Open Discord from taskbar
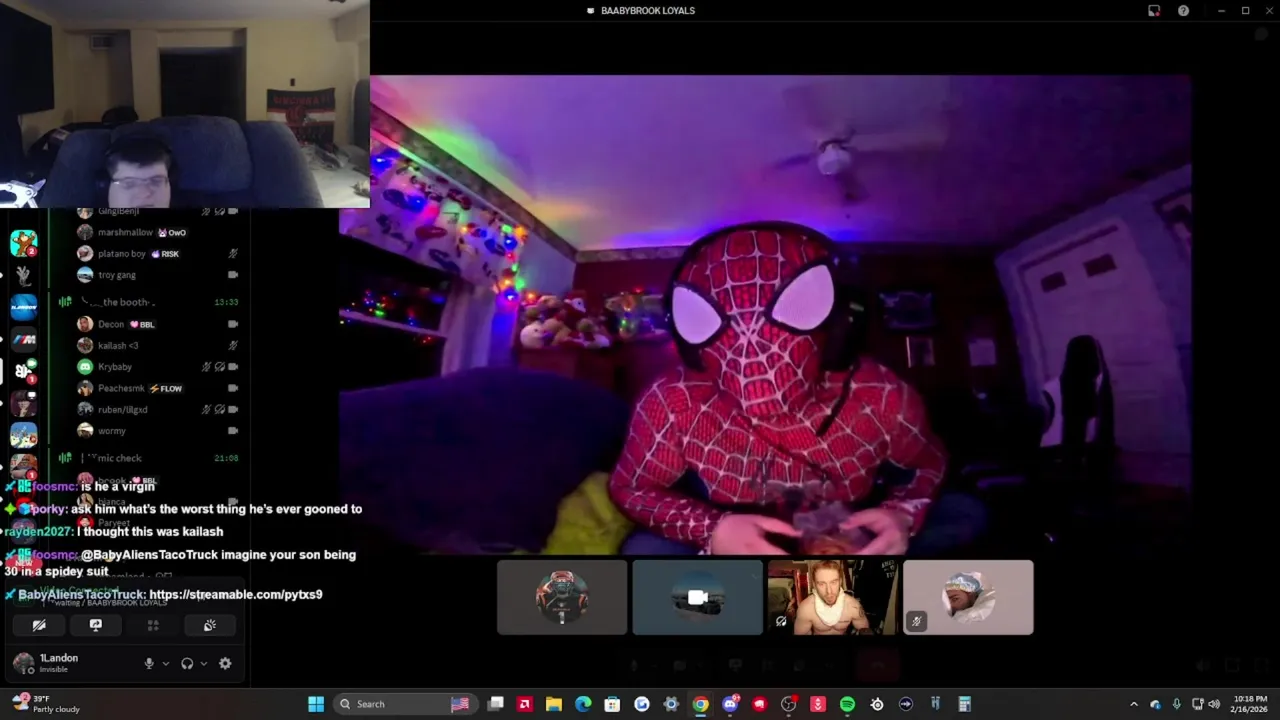Viewport: 1280px width, 720px height. [730, 704]
